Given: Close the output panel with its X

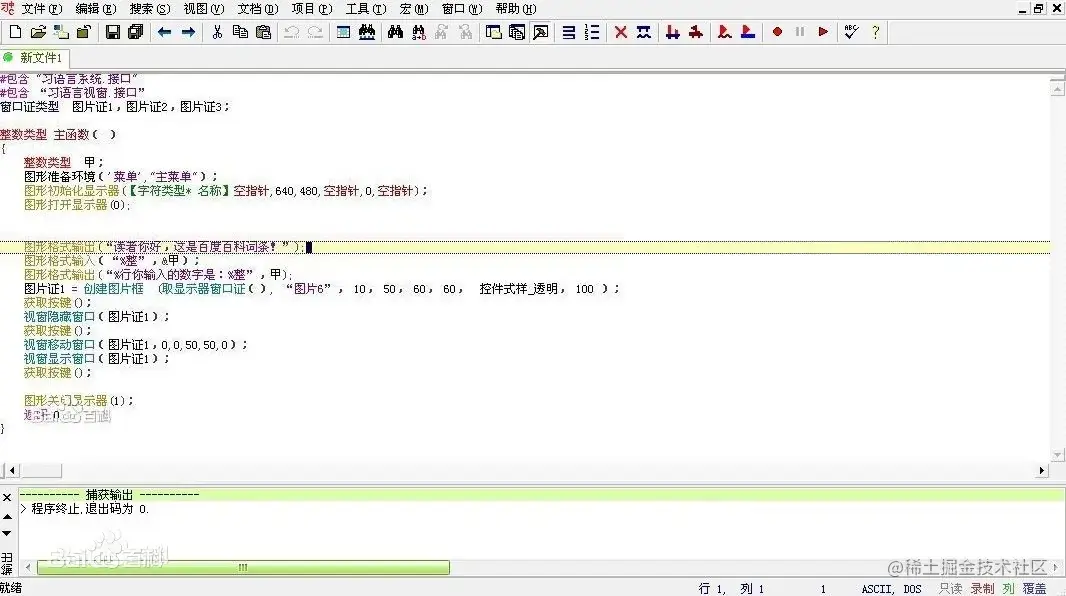Looking at the screenshot, I should (7, 497).
